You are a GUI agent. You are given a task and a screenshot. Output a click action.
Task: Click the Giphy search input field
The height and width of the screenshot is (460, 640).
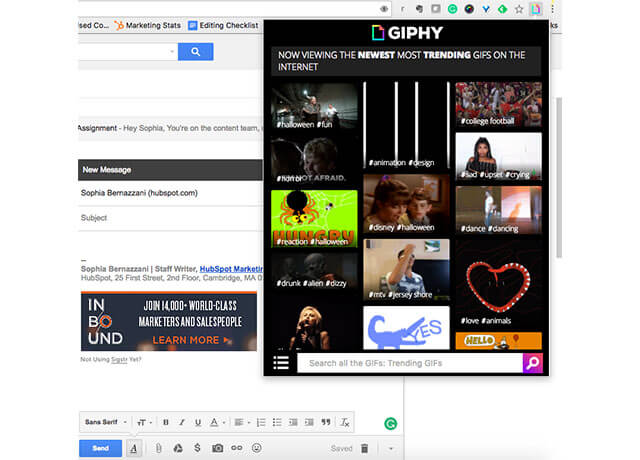pyautogui.click(x=408, y=363)
